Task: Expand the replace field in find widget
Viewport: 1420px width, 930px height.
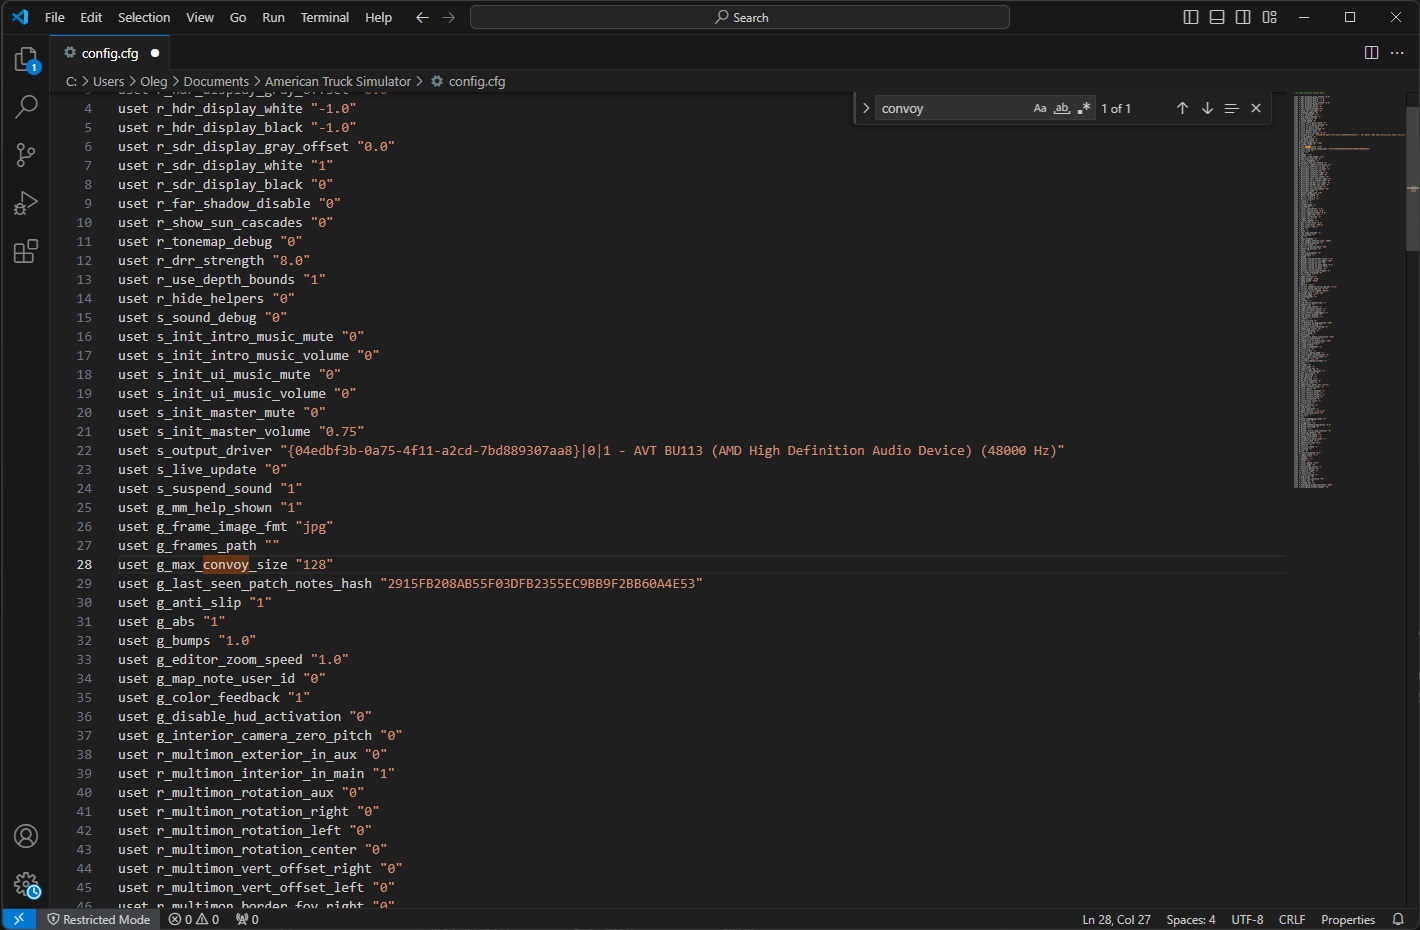Action: pyautogui.click(x=866, y=108)
